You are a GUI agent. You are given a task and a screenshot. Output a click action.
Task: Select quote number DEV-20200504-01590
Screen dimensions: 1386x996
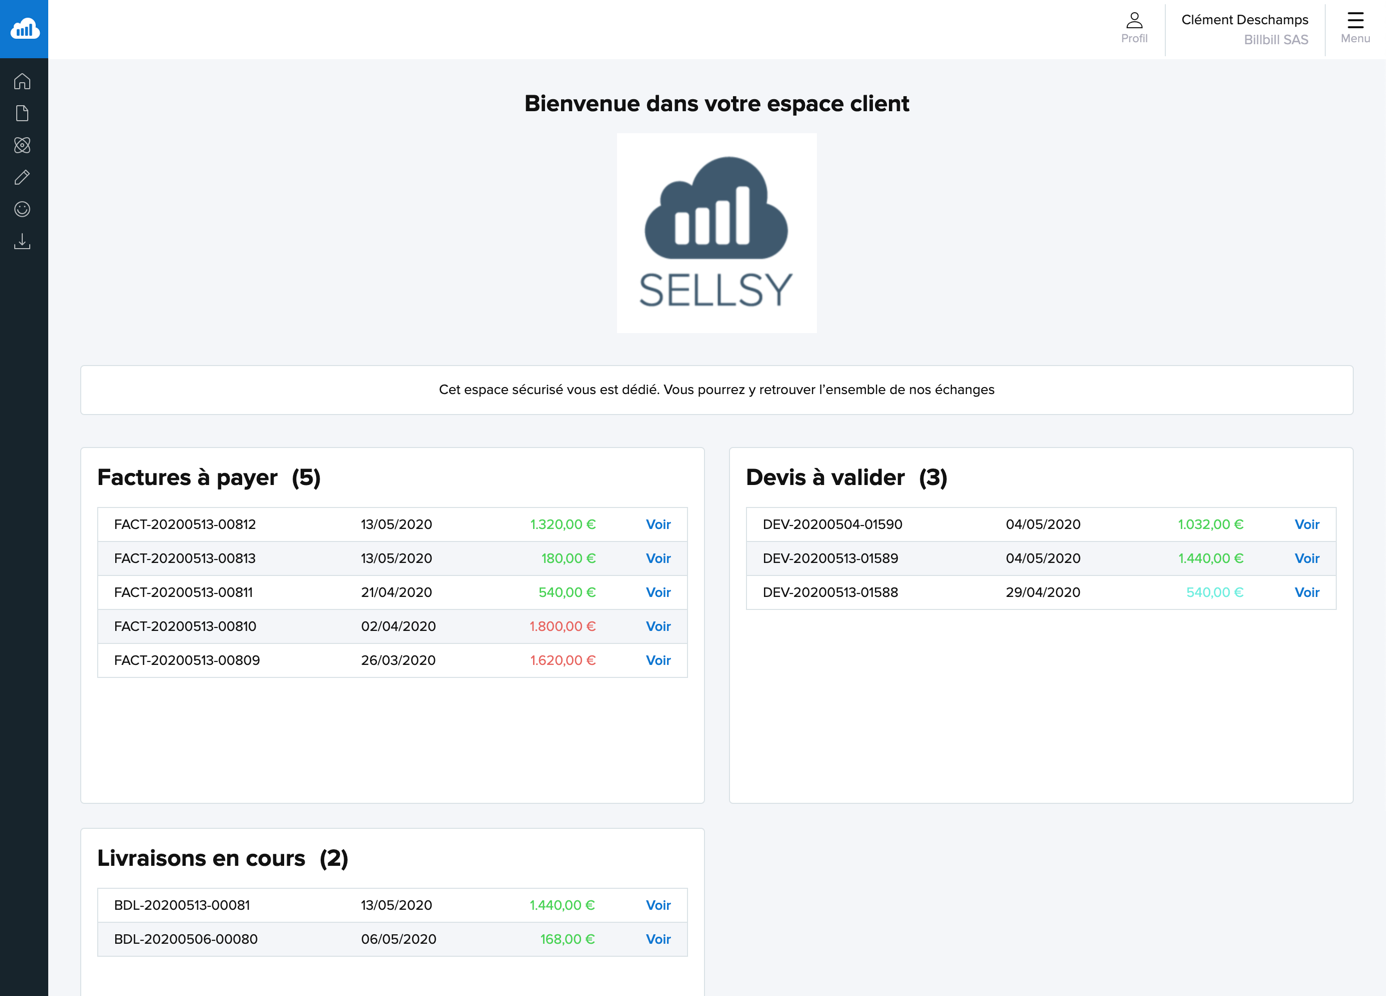pyautogui.click(x=832, y=524)
